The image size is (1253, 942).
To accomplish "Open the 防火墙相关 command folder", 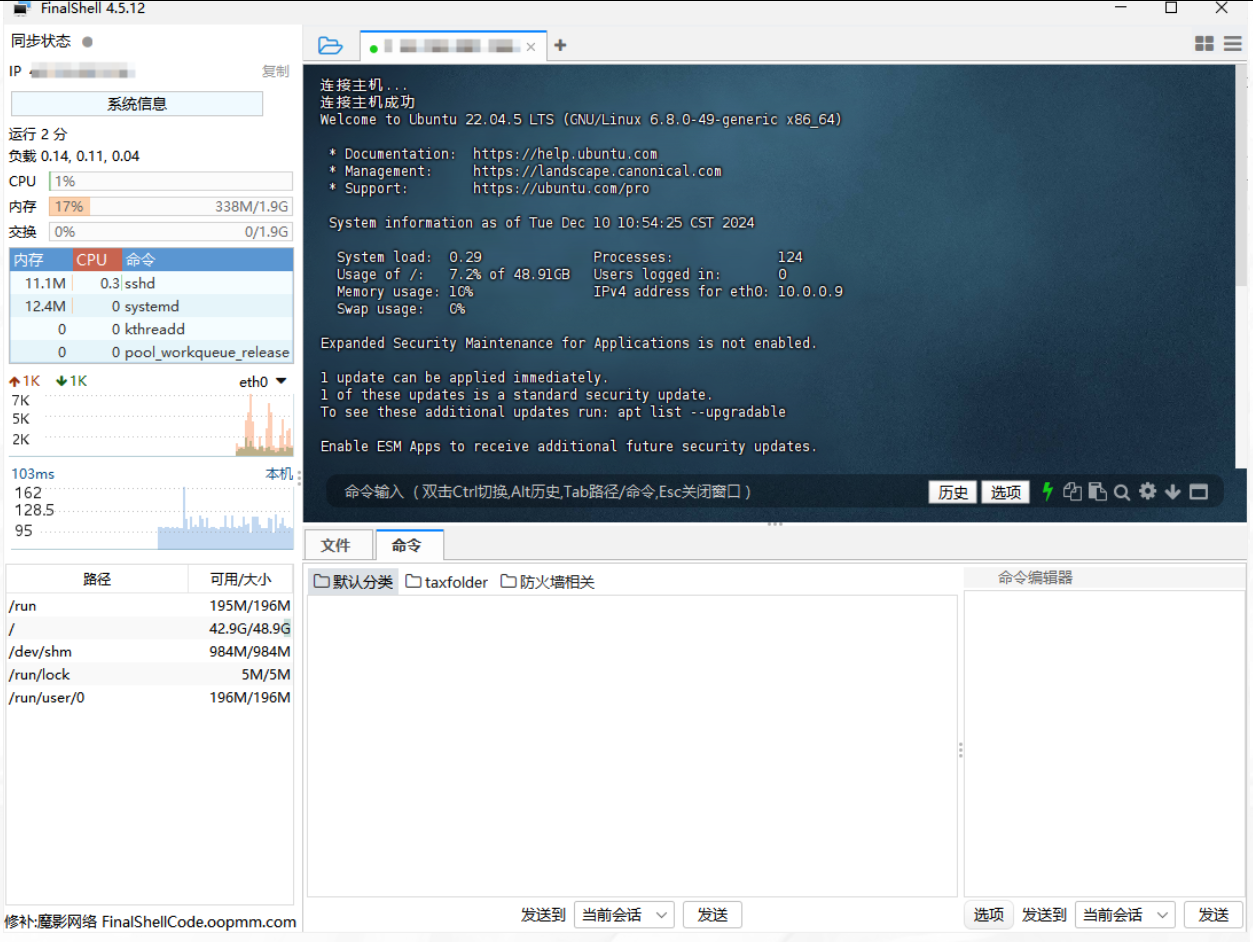I will (x=547, y=582).
